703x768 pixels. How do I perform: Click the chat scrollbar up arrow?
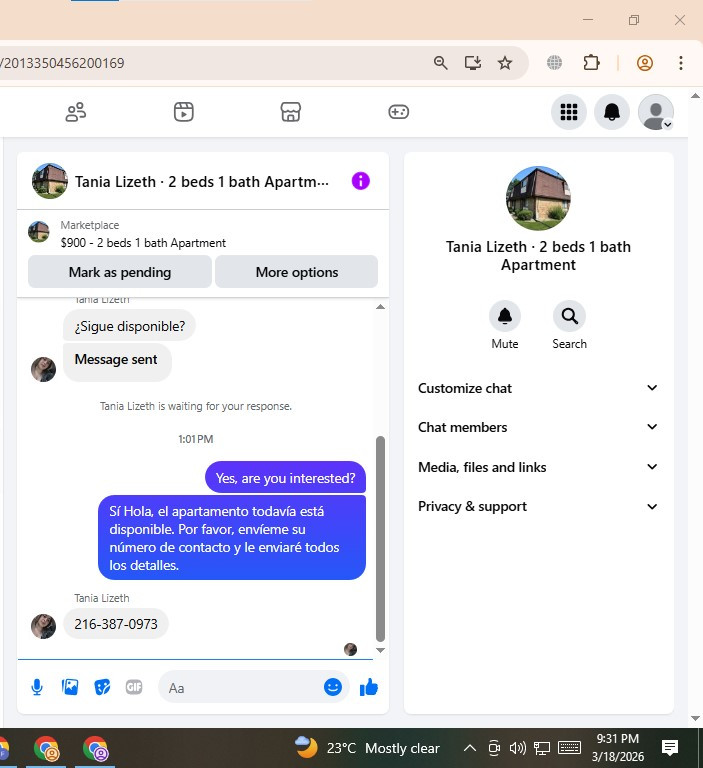coord(380,307)
